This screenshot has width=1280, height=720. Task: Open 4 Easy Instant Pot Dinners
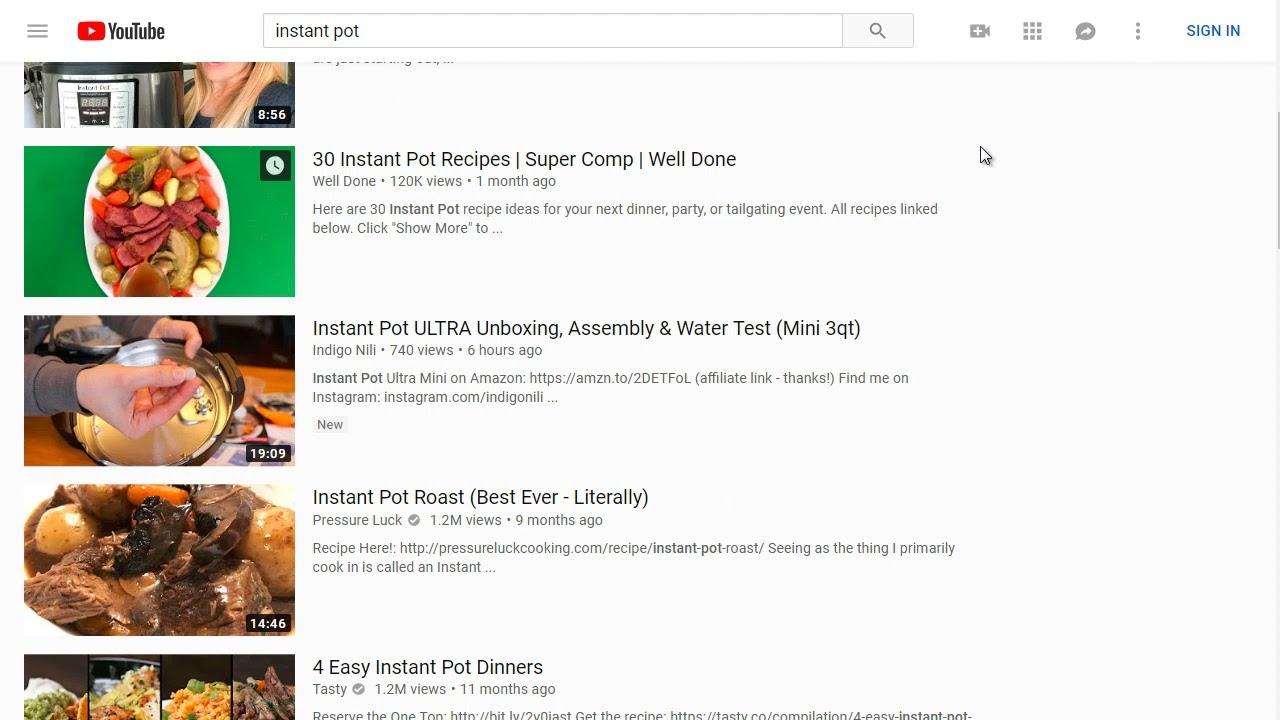pyautogui.click(x=427, y=667)
